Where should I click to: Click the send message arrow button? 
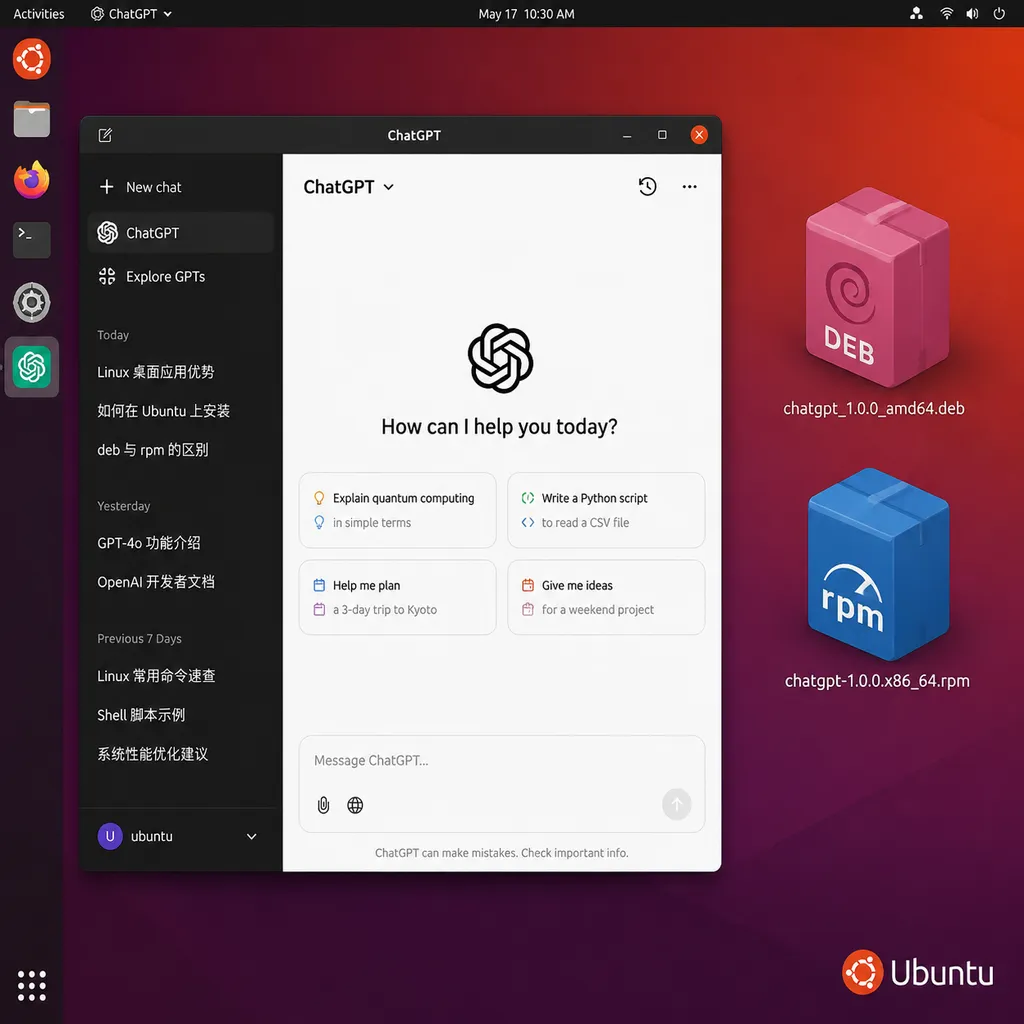[676, 804]
